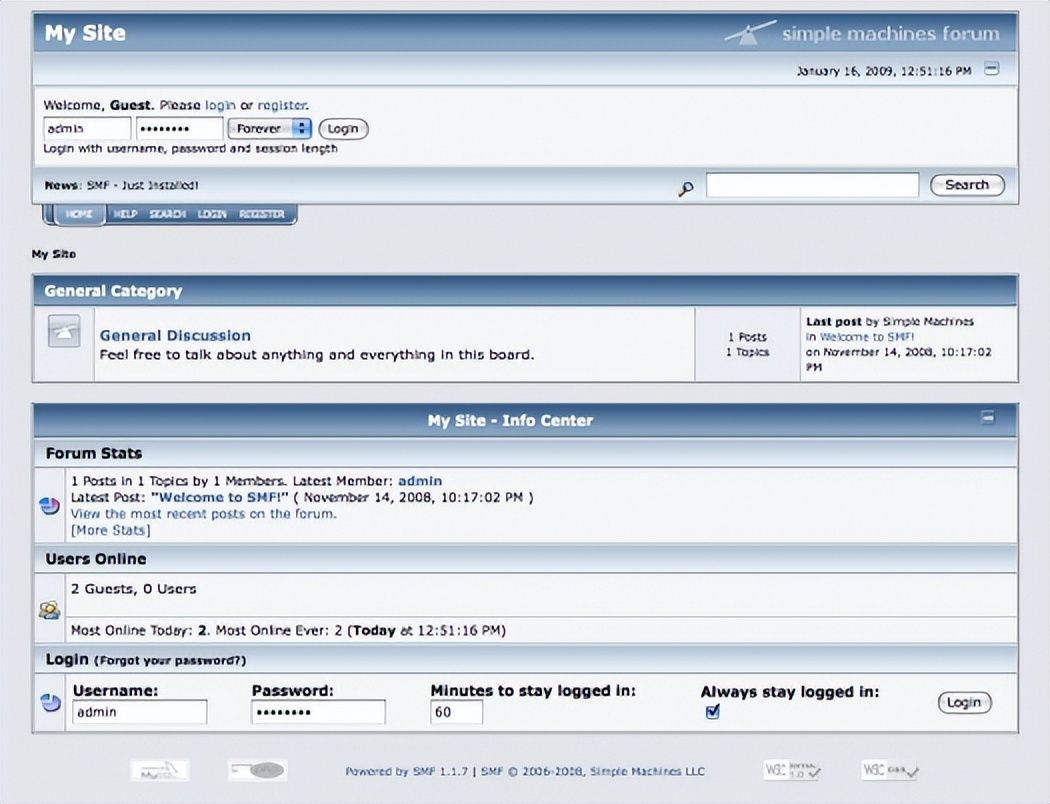Click the Search button
This screenshot has height=804, width=1050.
click(x=967, y=185)
